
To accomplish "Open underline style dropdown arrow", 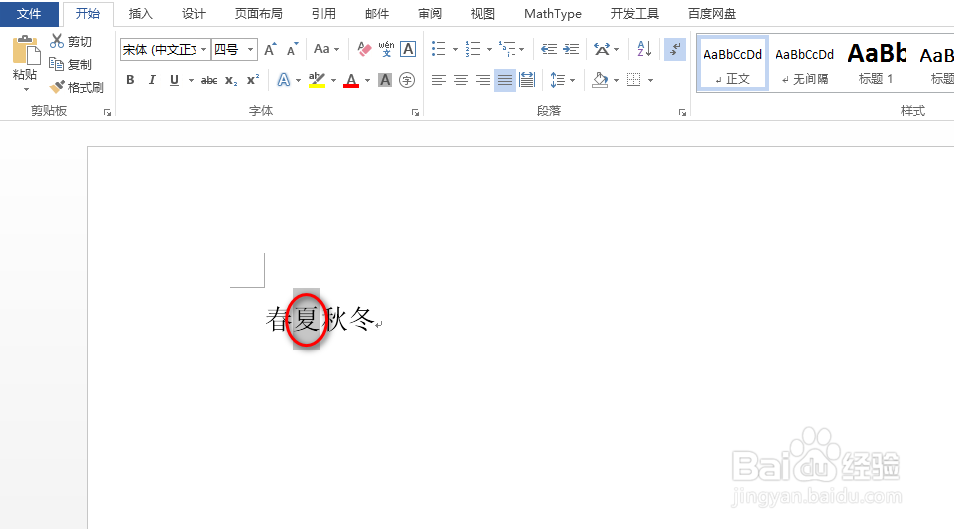I will click(191, 80).
